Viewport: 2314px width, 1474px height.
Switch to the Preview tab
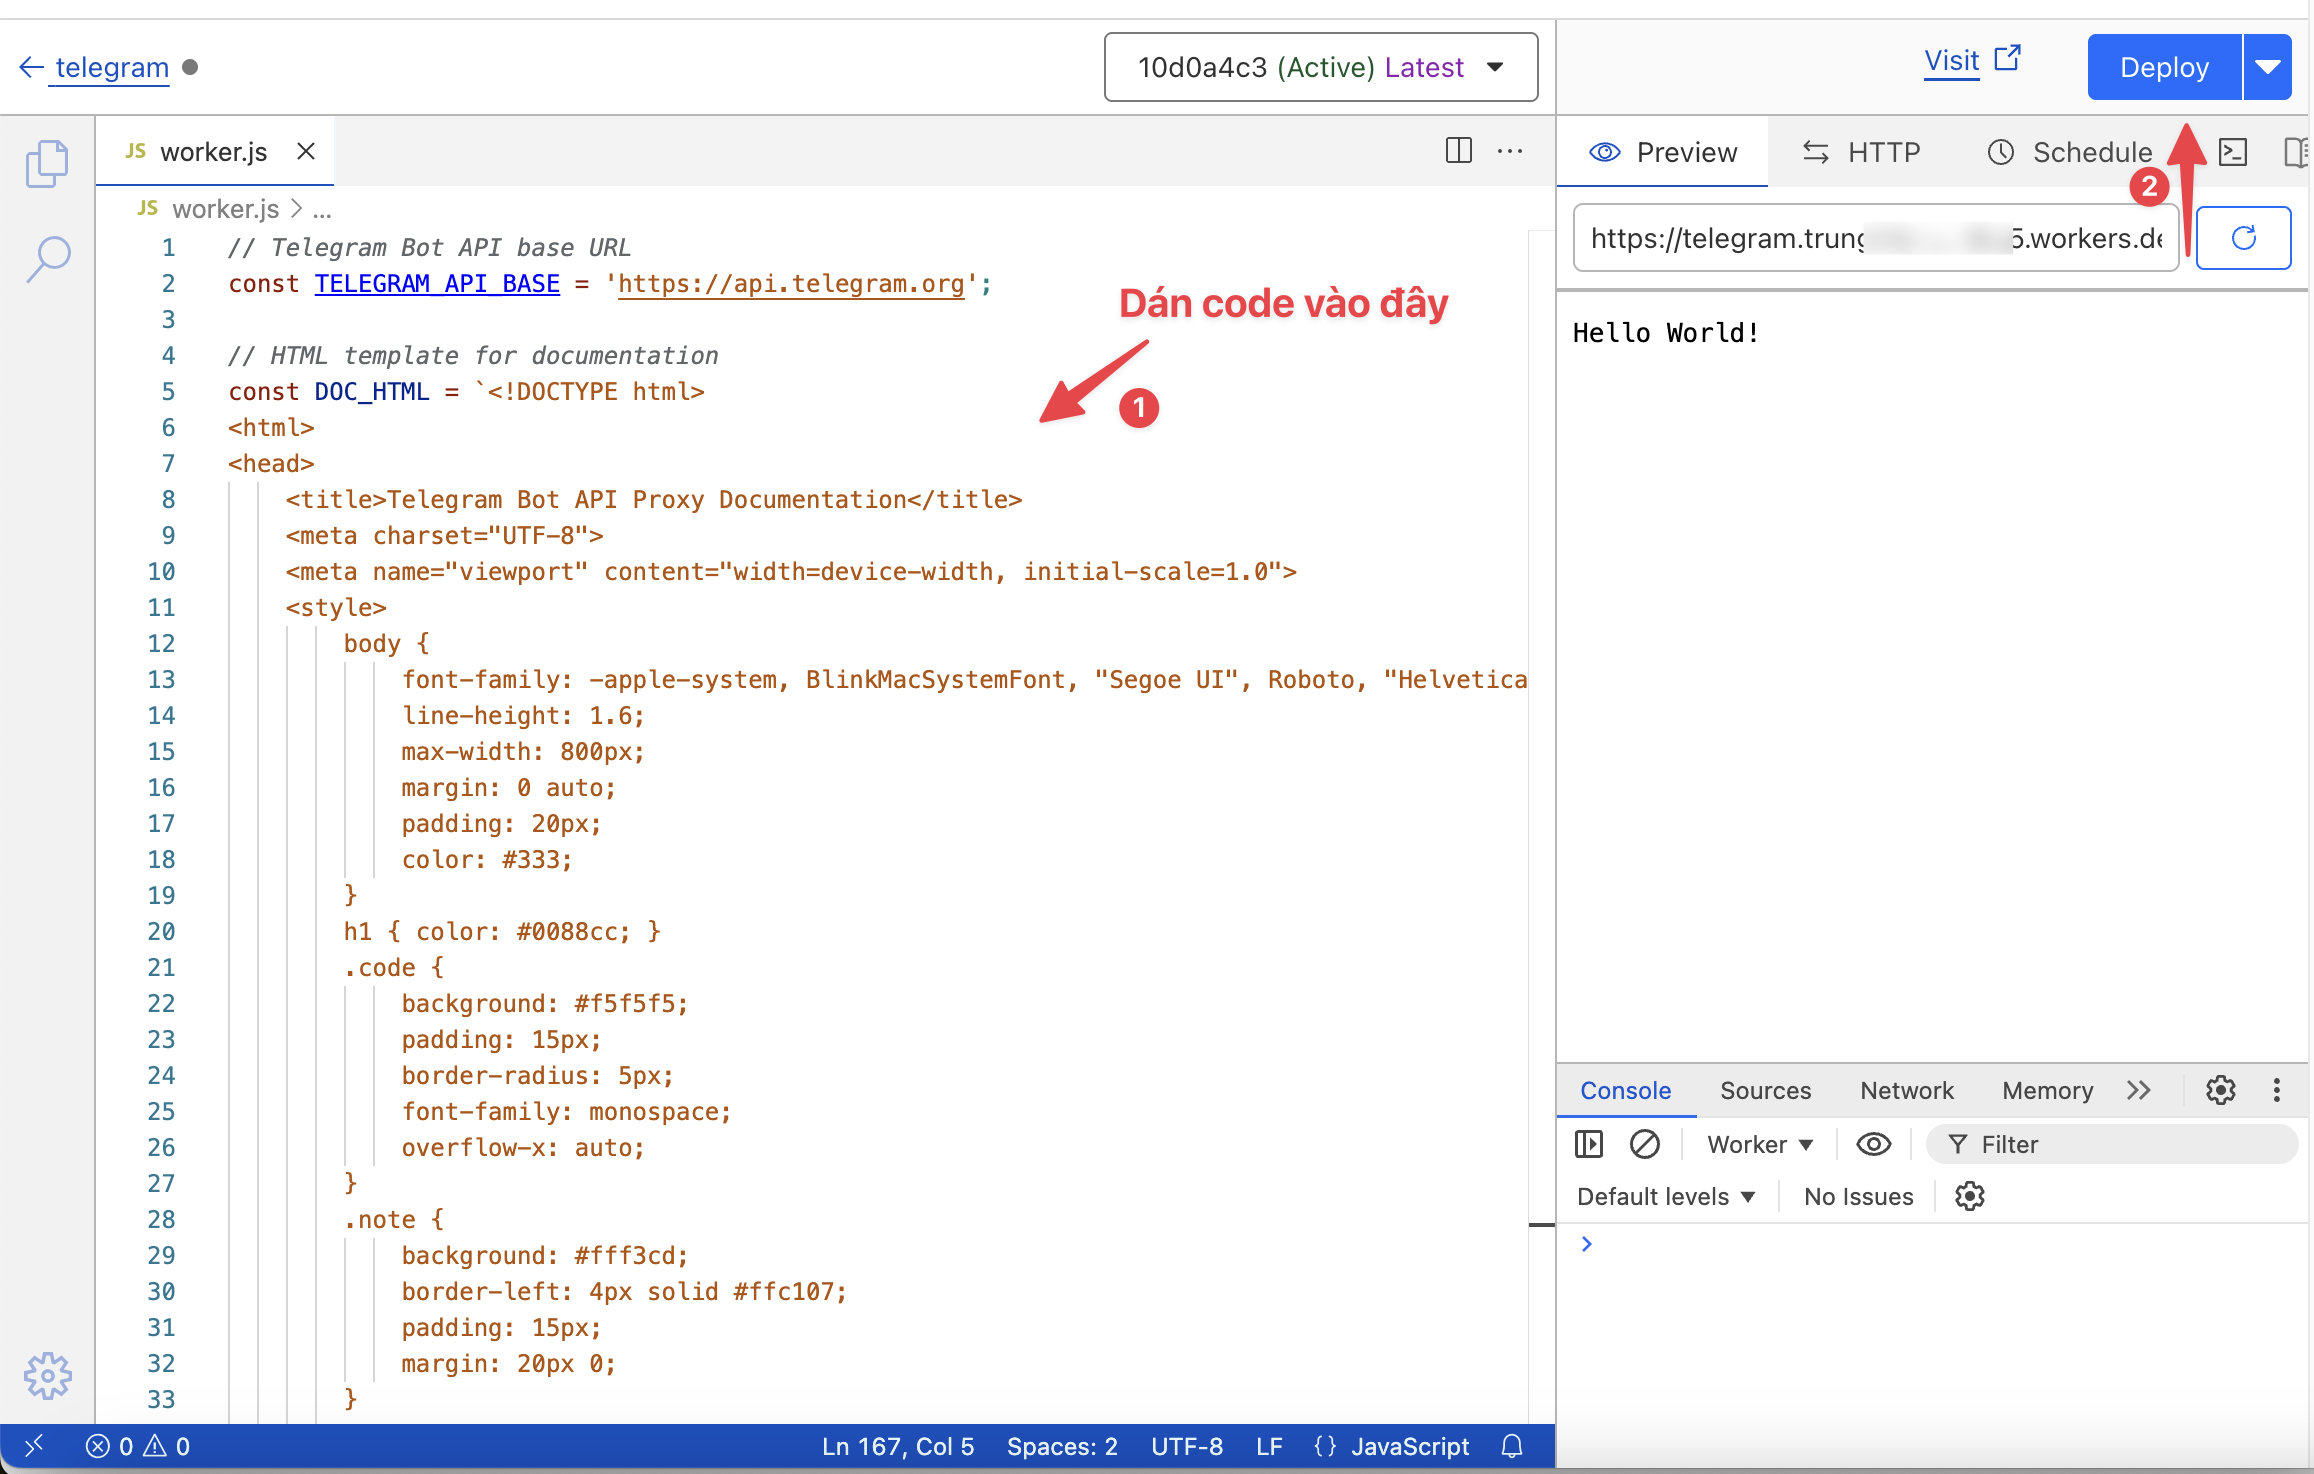point(1663,152)
